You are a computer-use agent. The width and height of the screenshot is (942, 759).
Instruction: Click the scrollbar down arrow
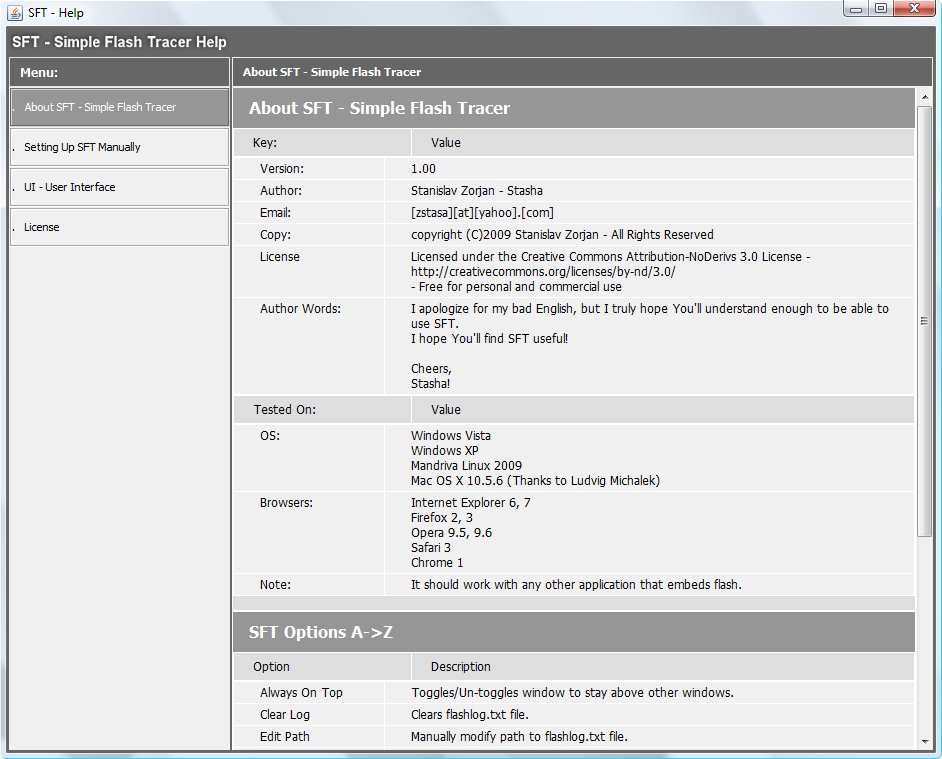point(925,742)
